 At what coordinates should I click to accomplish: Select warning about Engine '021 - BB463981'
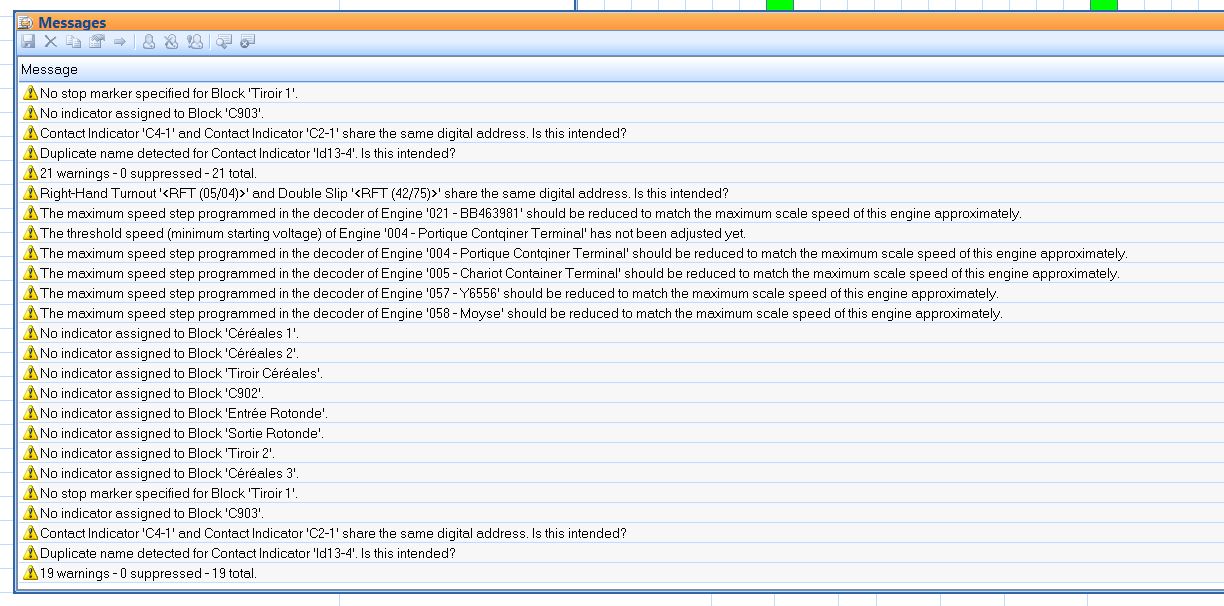click(x=530, y=213)
